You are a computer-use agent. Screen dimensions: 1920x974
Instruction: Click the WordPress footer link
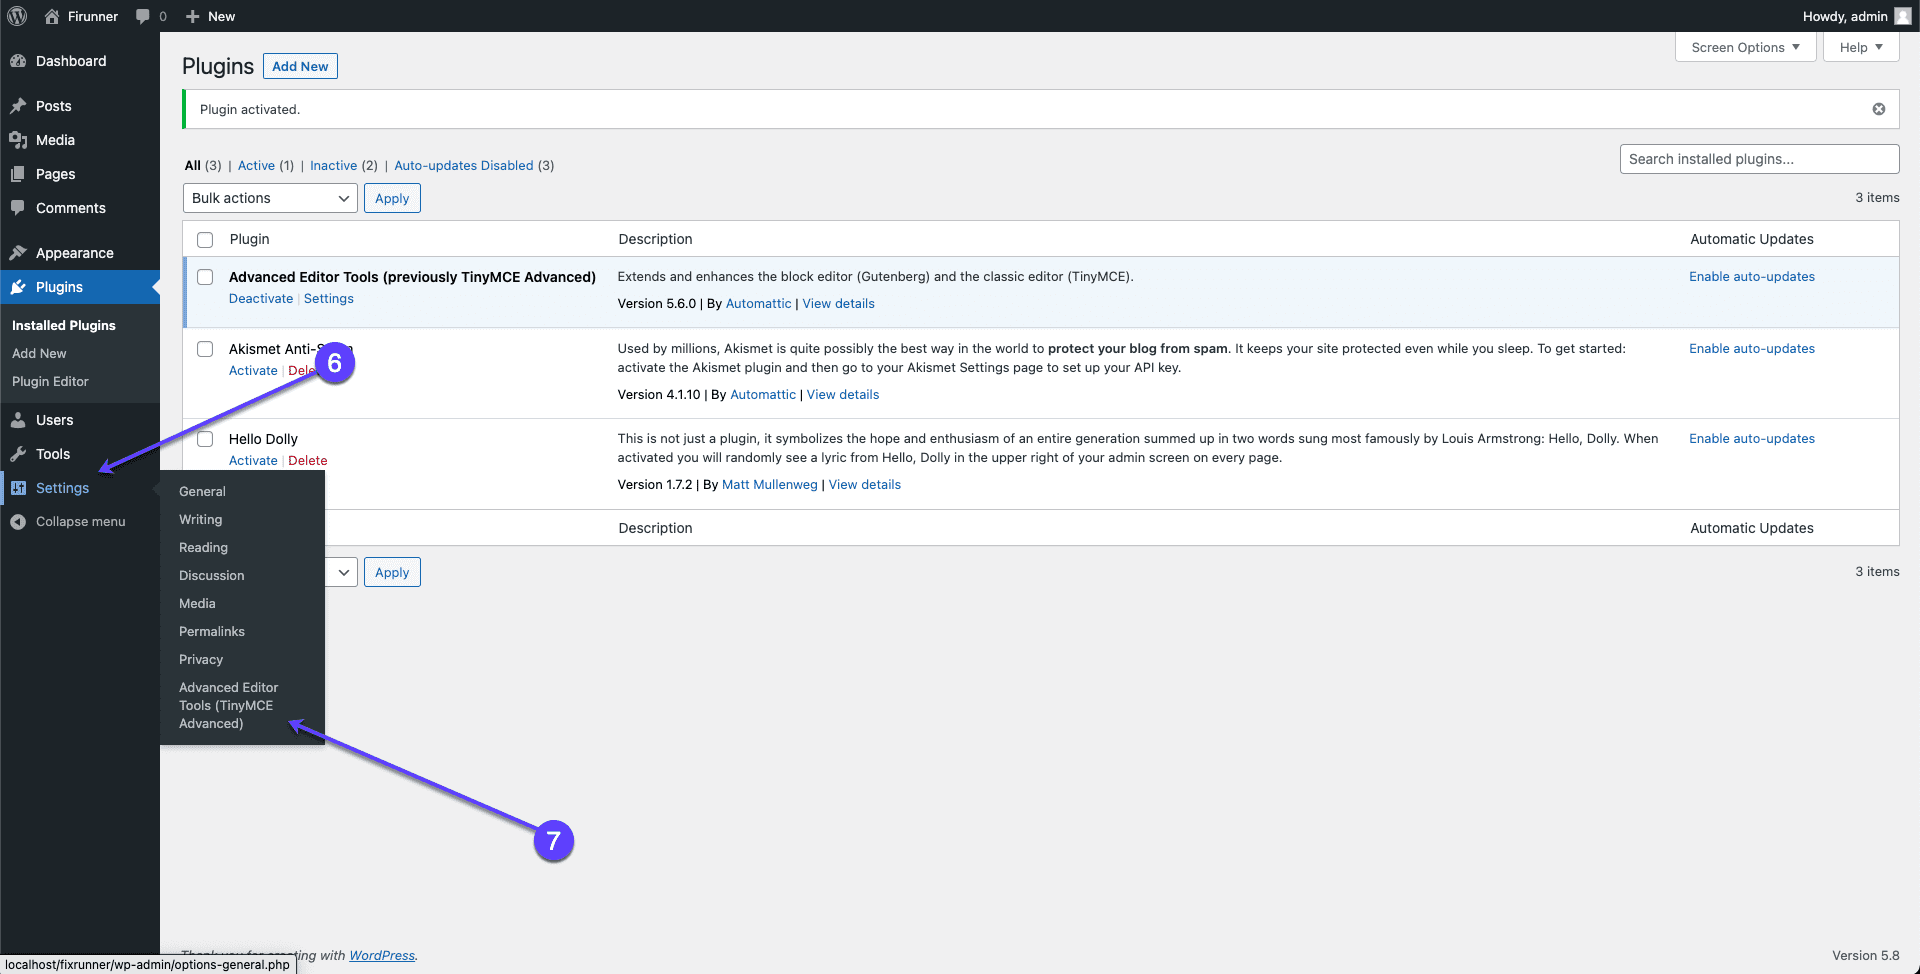[x=382, y=955]
